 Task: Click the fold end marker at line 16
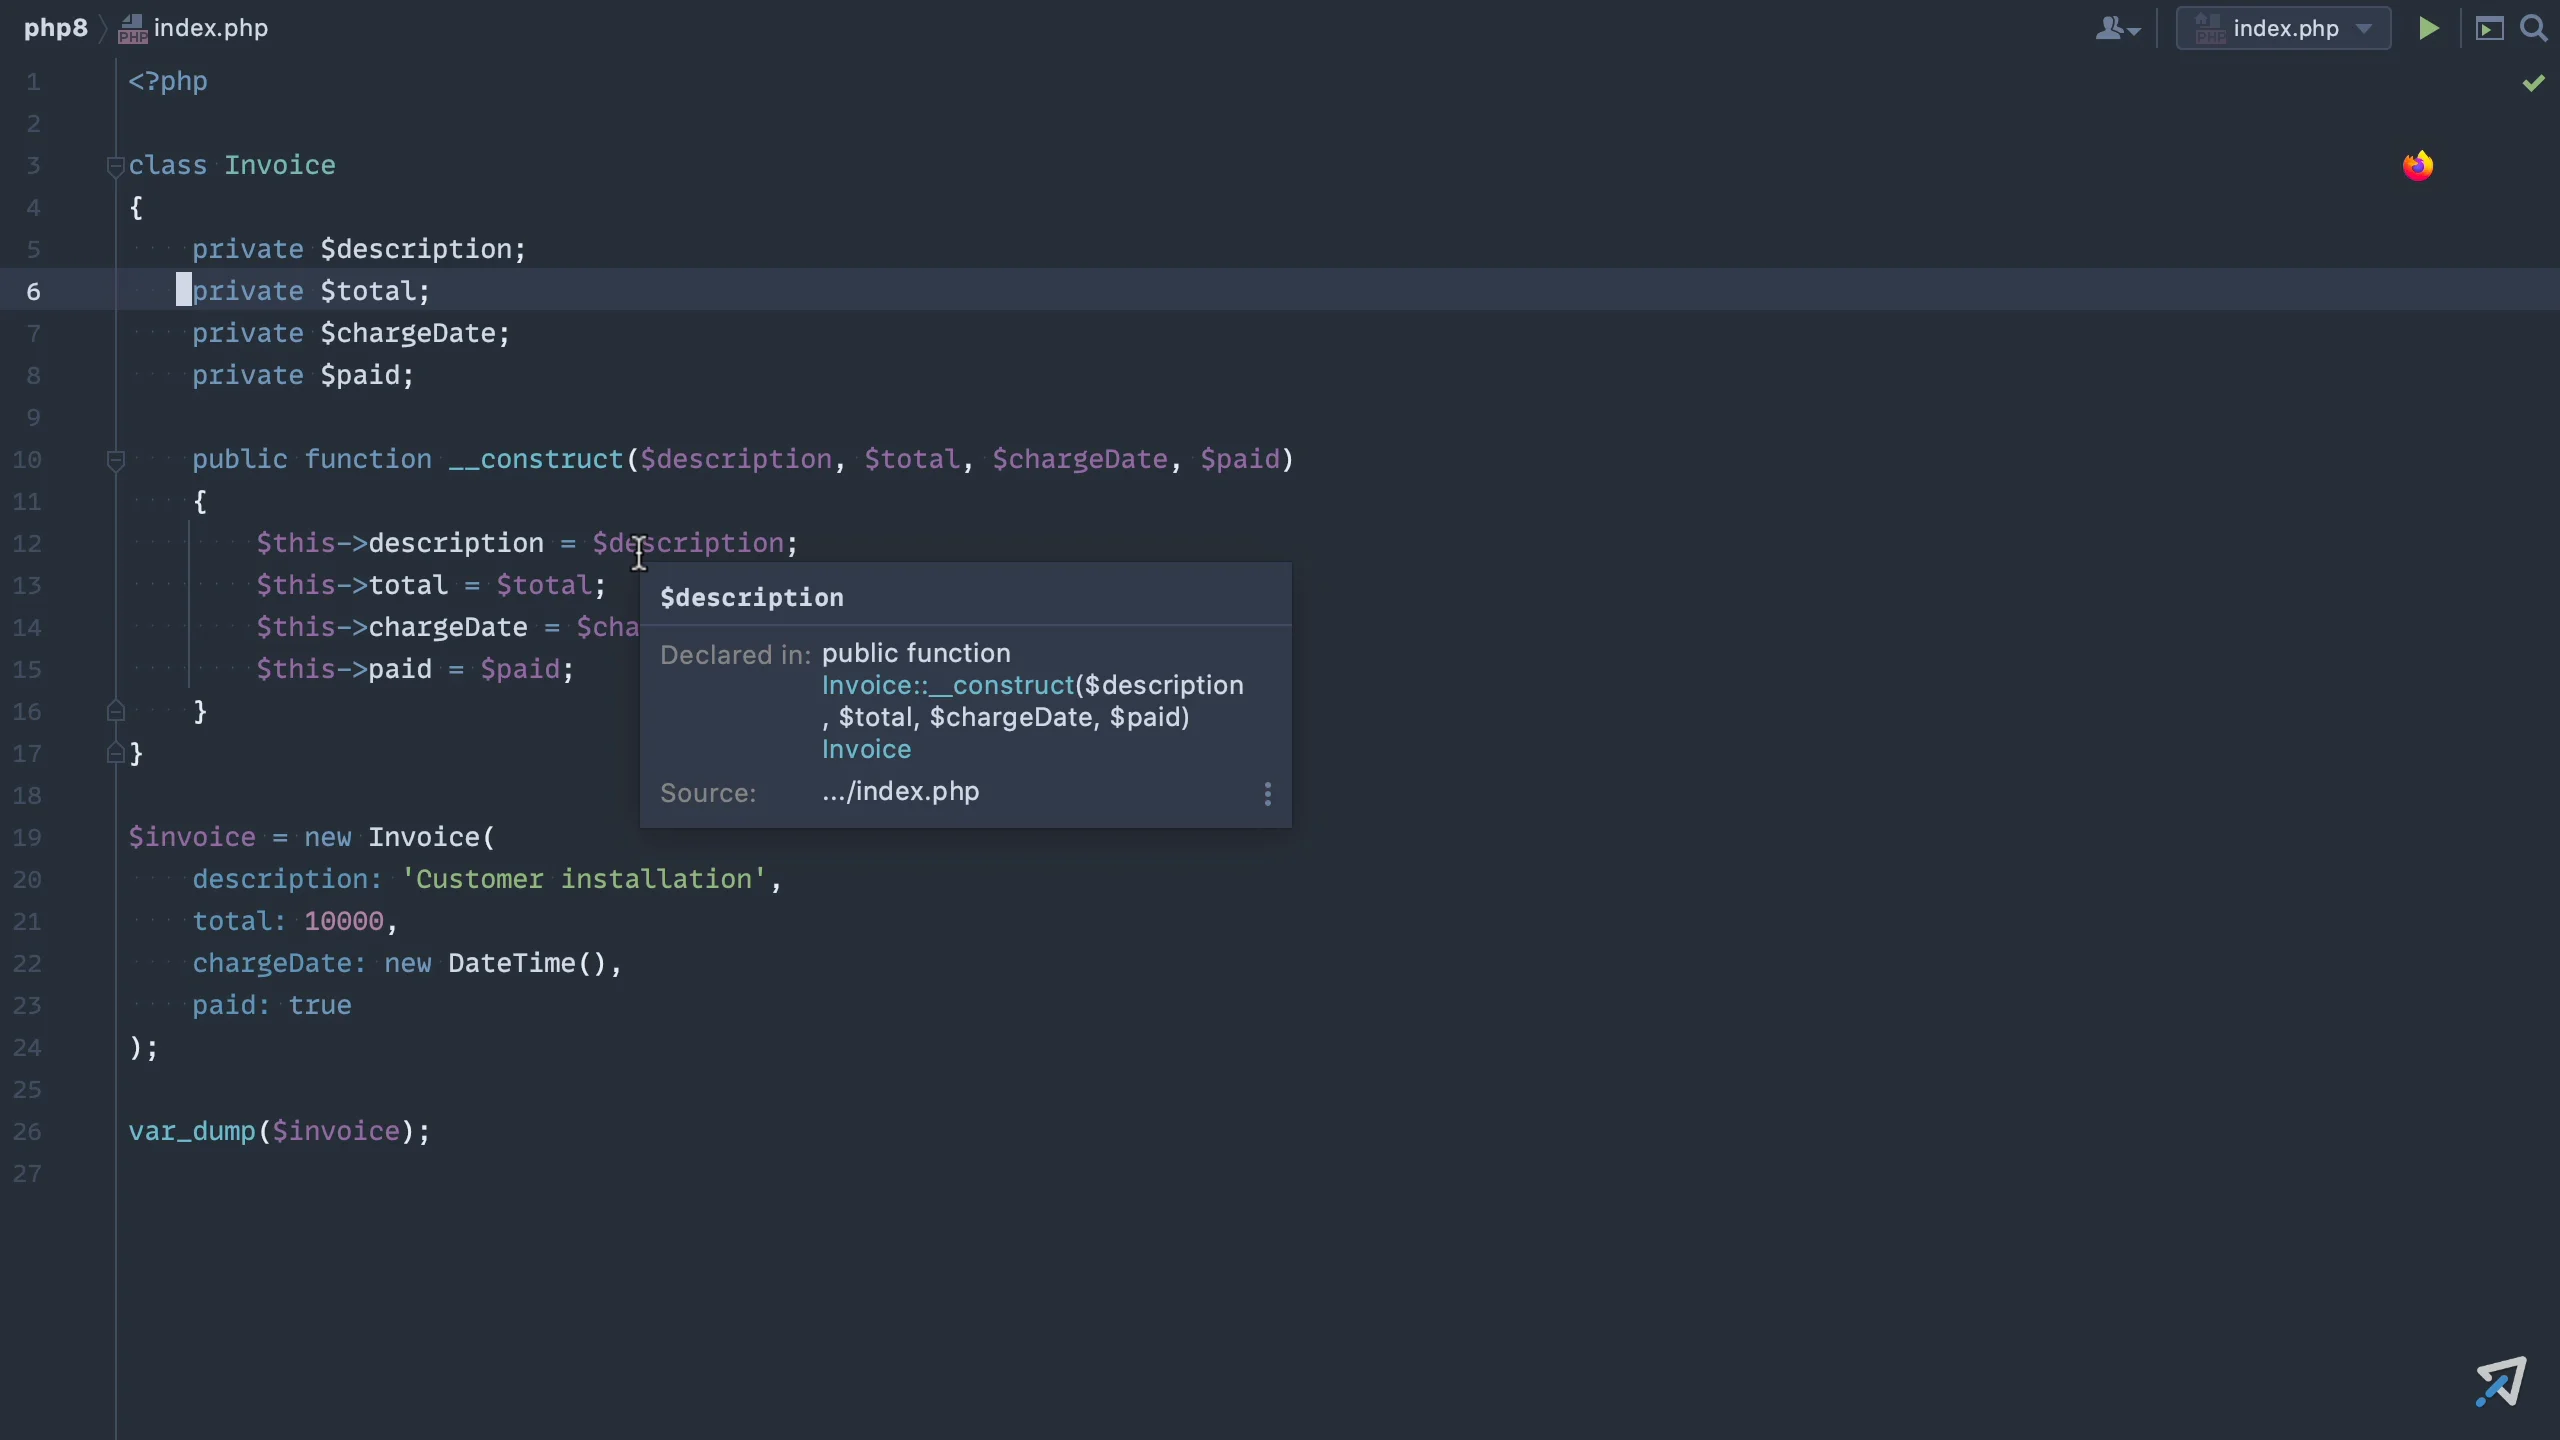click(x=115, y=711)
